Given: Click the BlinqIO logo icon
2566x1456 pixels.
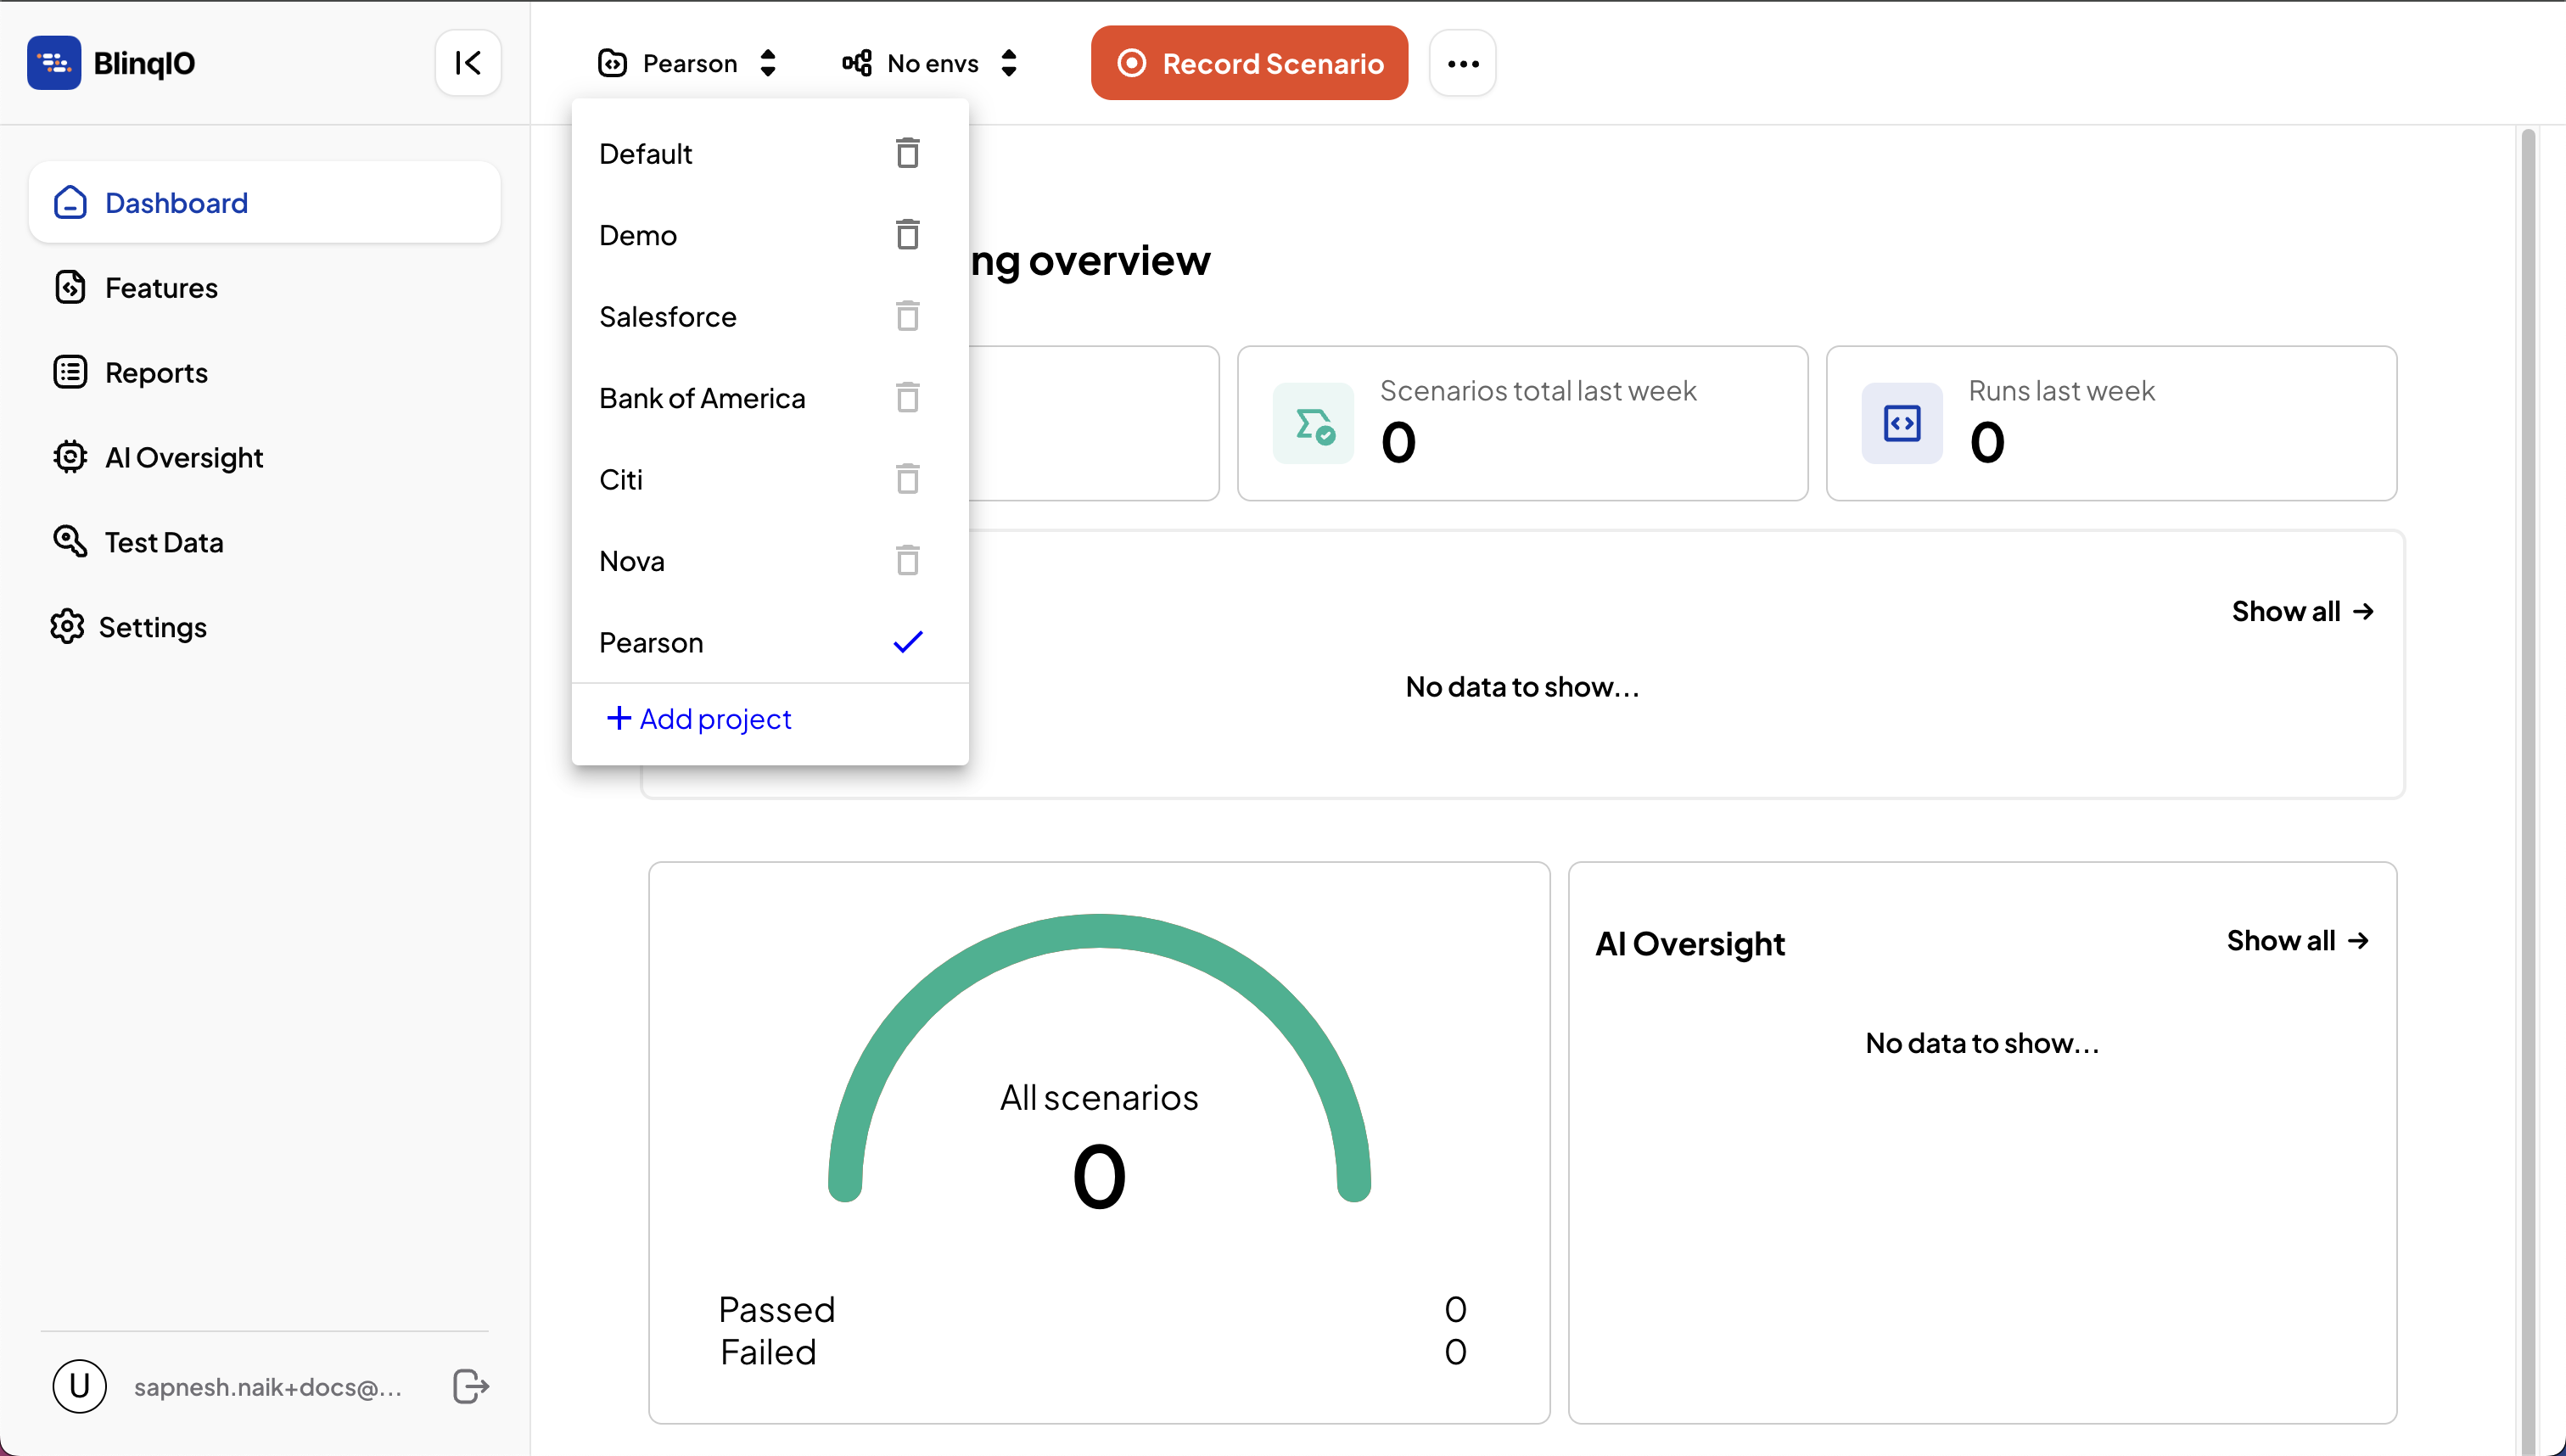Looking at the screenshot, I should [54, 63].
